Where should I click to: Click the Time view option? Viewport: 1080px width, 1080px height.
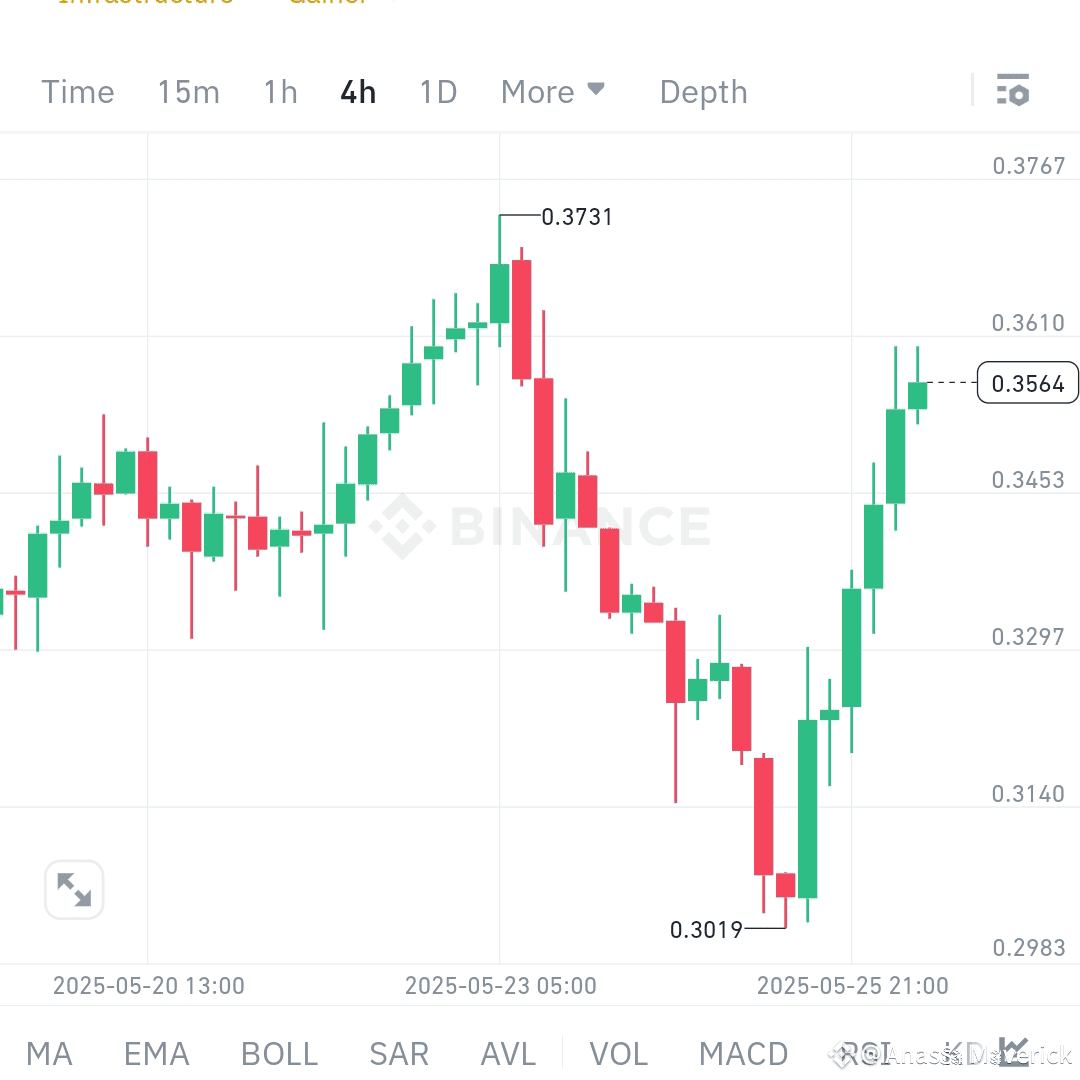pos(77,91)
